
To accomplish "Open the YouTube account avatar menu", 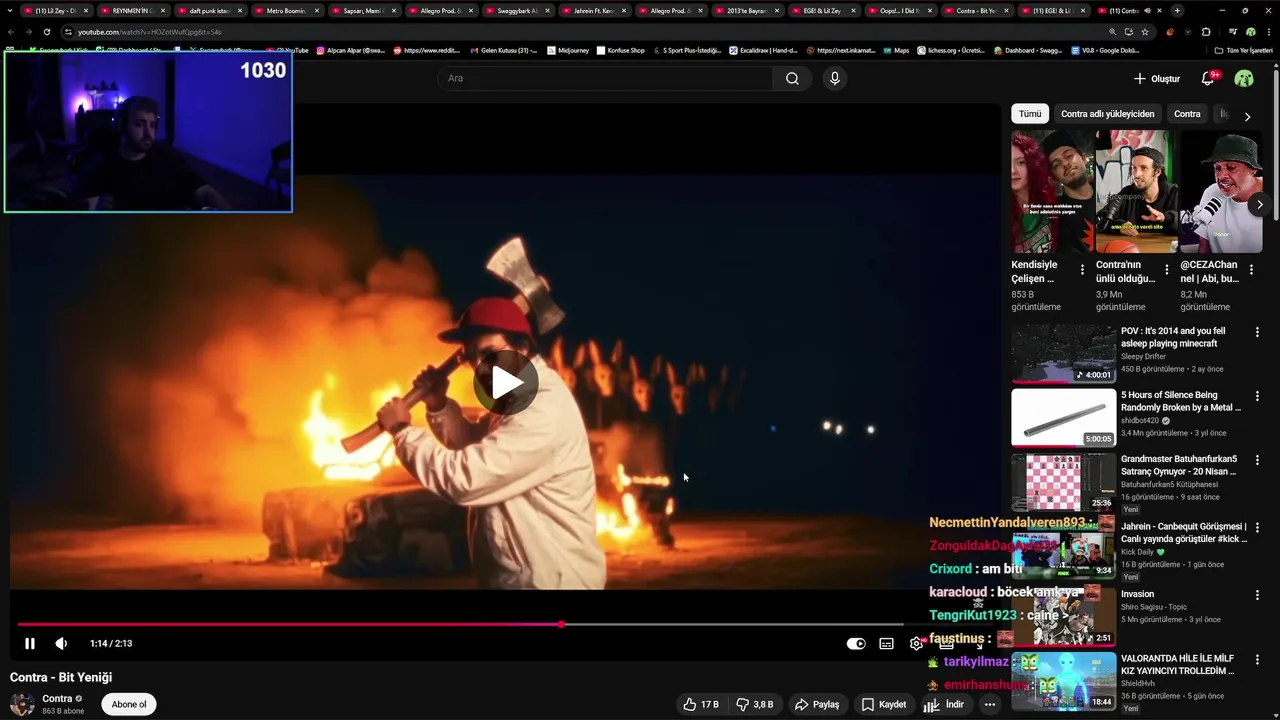I will pos(1244,78).
